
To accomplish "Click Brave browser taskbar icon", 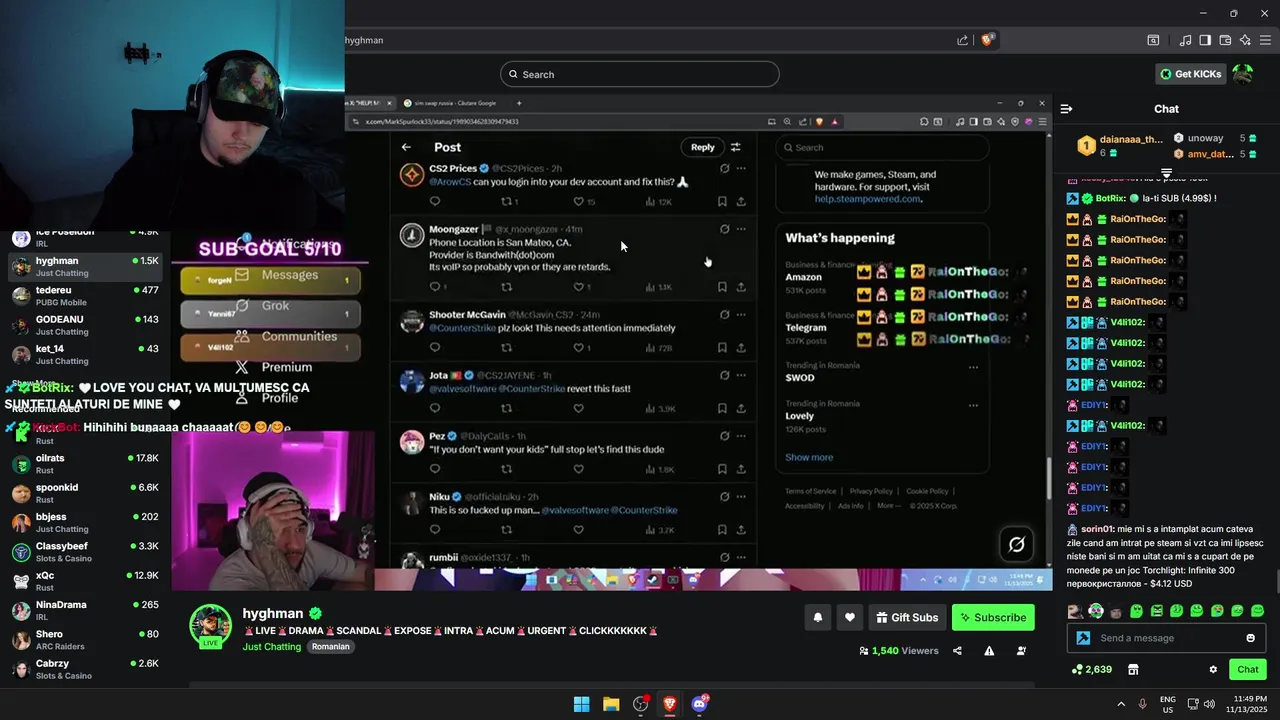I will (x=670, y=704).
